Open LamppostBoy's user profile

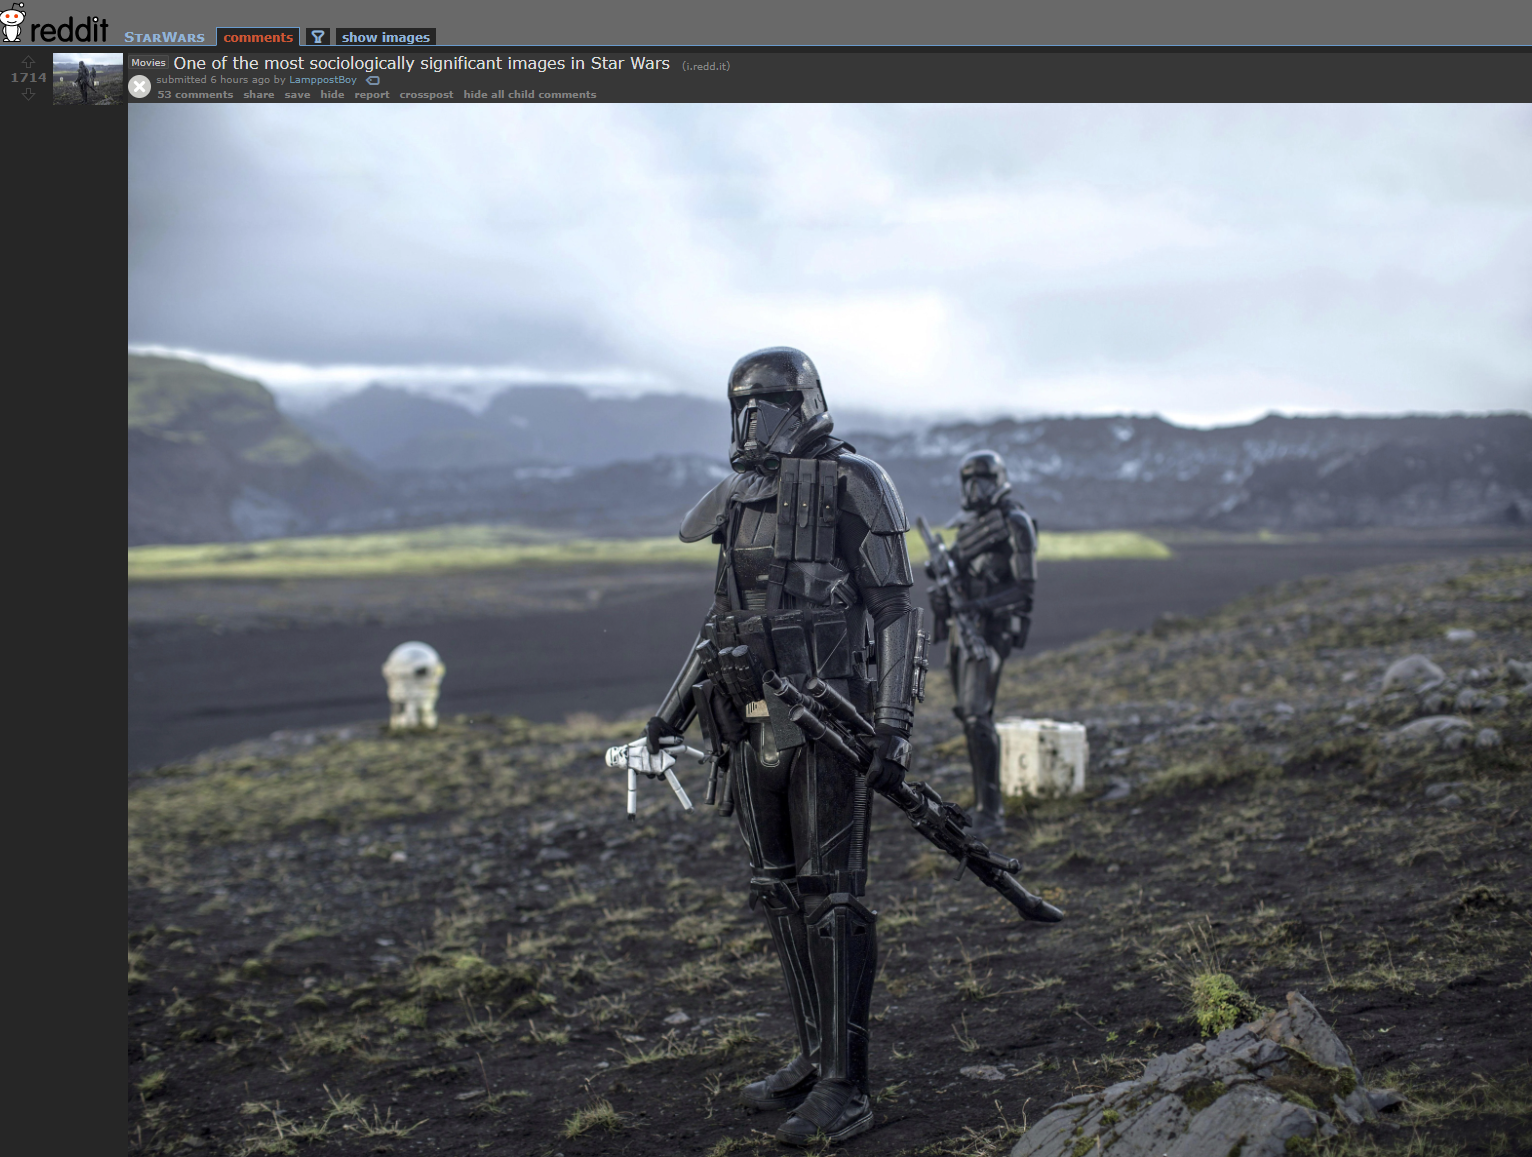323,80
